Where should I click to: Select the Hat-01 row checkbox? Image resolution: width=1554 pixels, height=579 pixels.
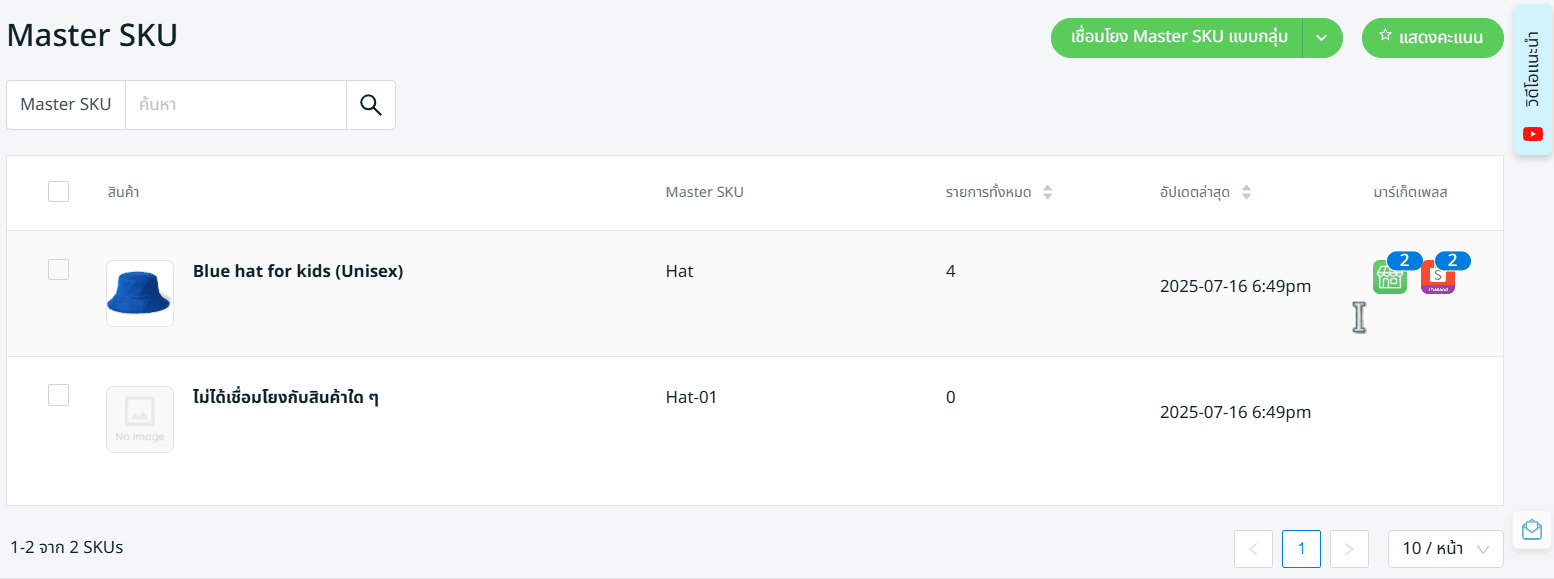click(x=59, y=395)
